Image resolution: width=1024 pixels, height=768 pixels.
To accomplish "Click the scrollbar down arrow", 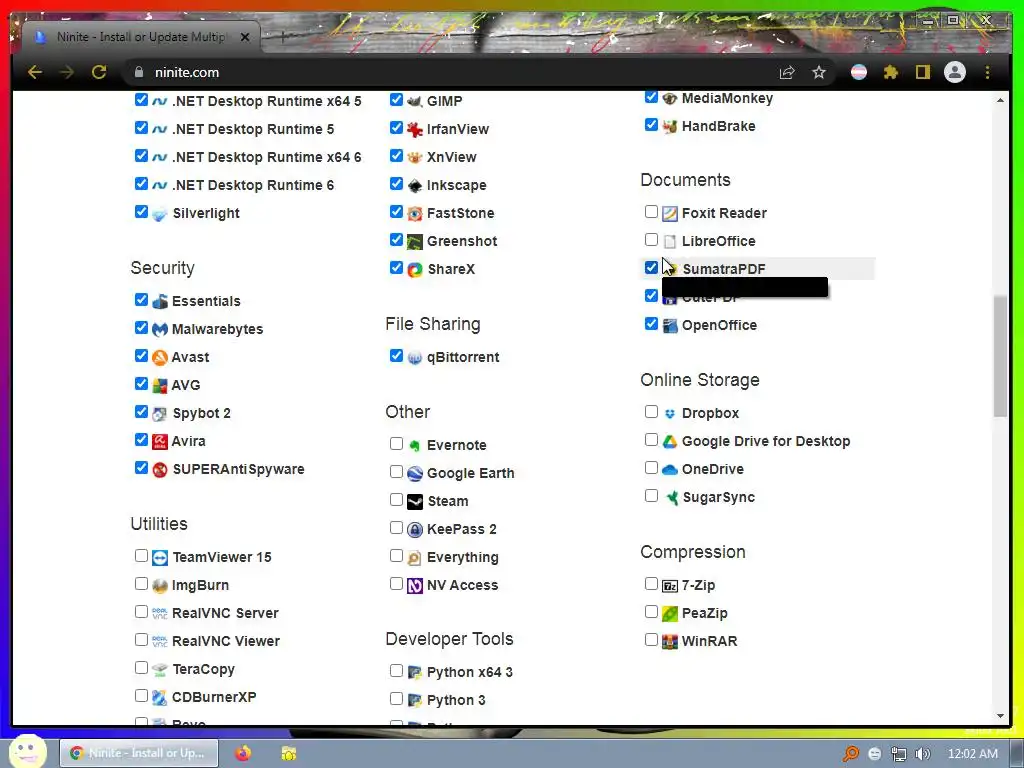I will click(1000, 716).
